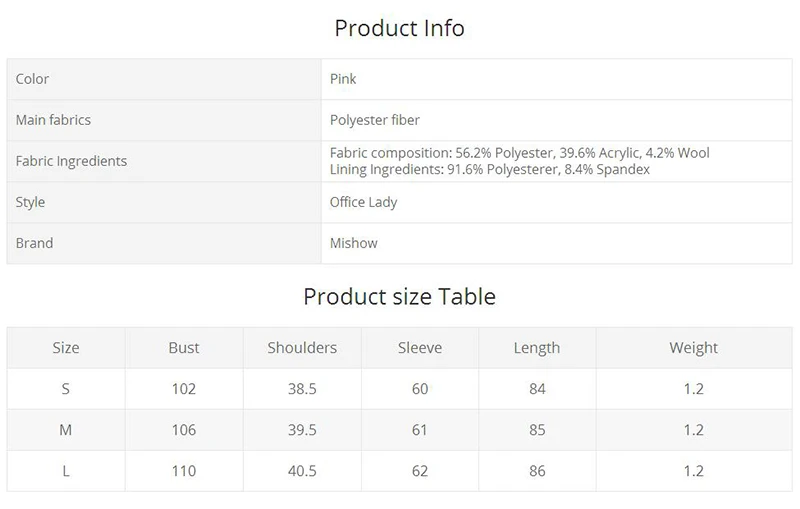Select the size S row label
800x509 pixels.
[x=66, y=389]
